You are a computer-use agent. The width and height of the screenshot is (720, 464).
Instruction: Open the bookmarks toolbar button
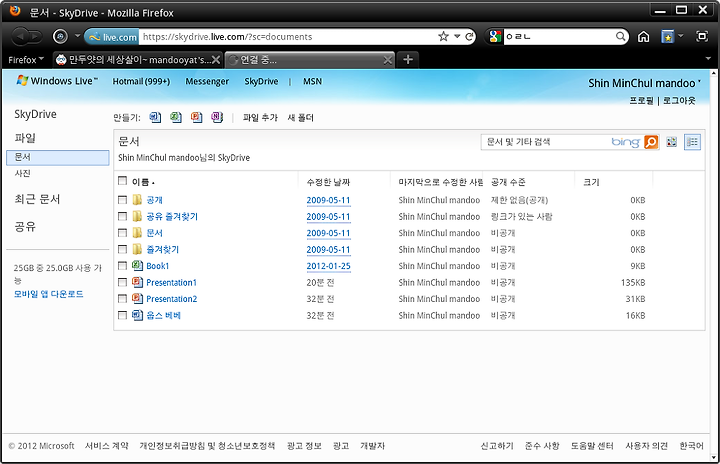pos(668,37)
